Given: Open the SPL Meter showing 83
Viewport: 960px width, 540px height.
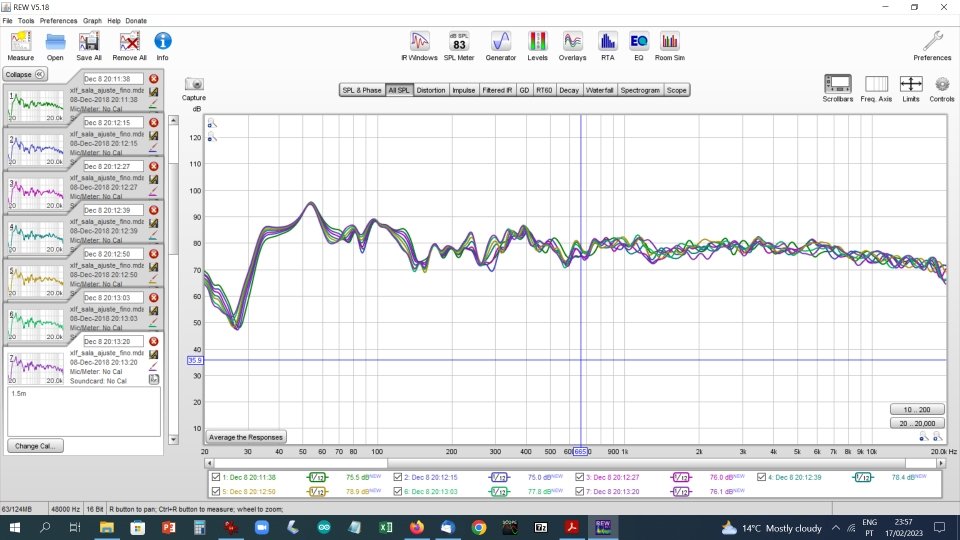Looking at the screenshot, I should pyautogui.click(x=459, y=42).
